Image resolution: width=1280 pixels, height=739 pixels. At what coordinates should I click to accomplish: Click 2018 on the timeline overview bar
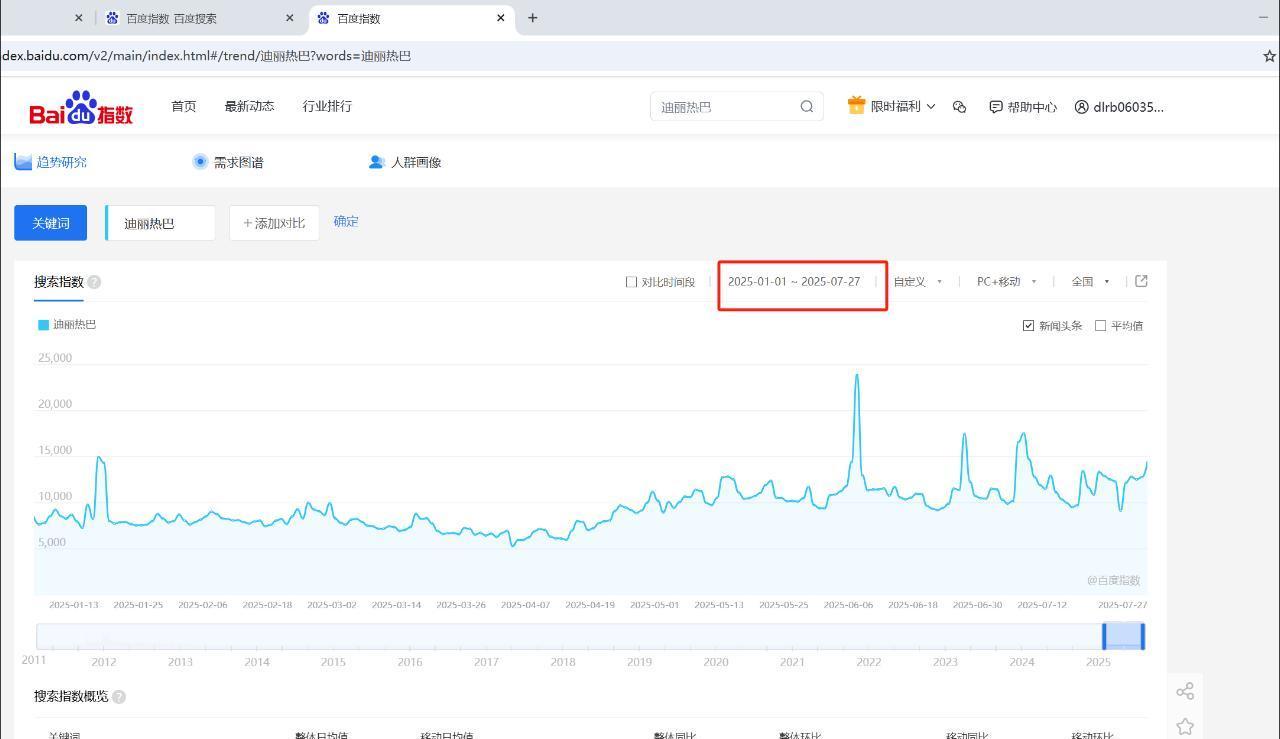point(563,662)
